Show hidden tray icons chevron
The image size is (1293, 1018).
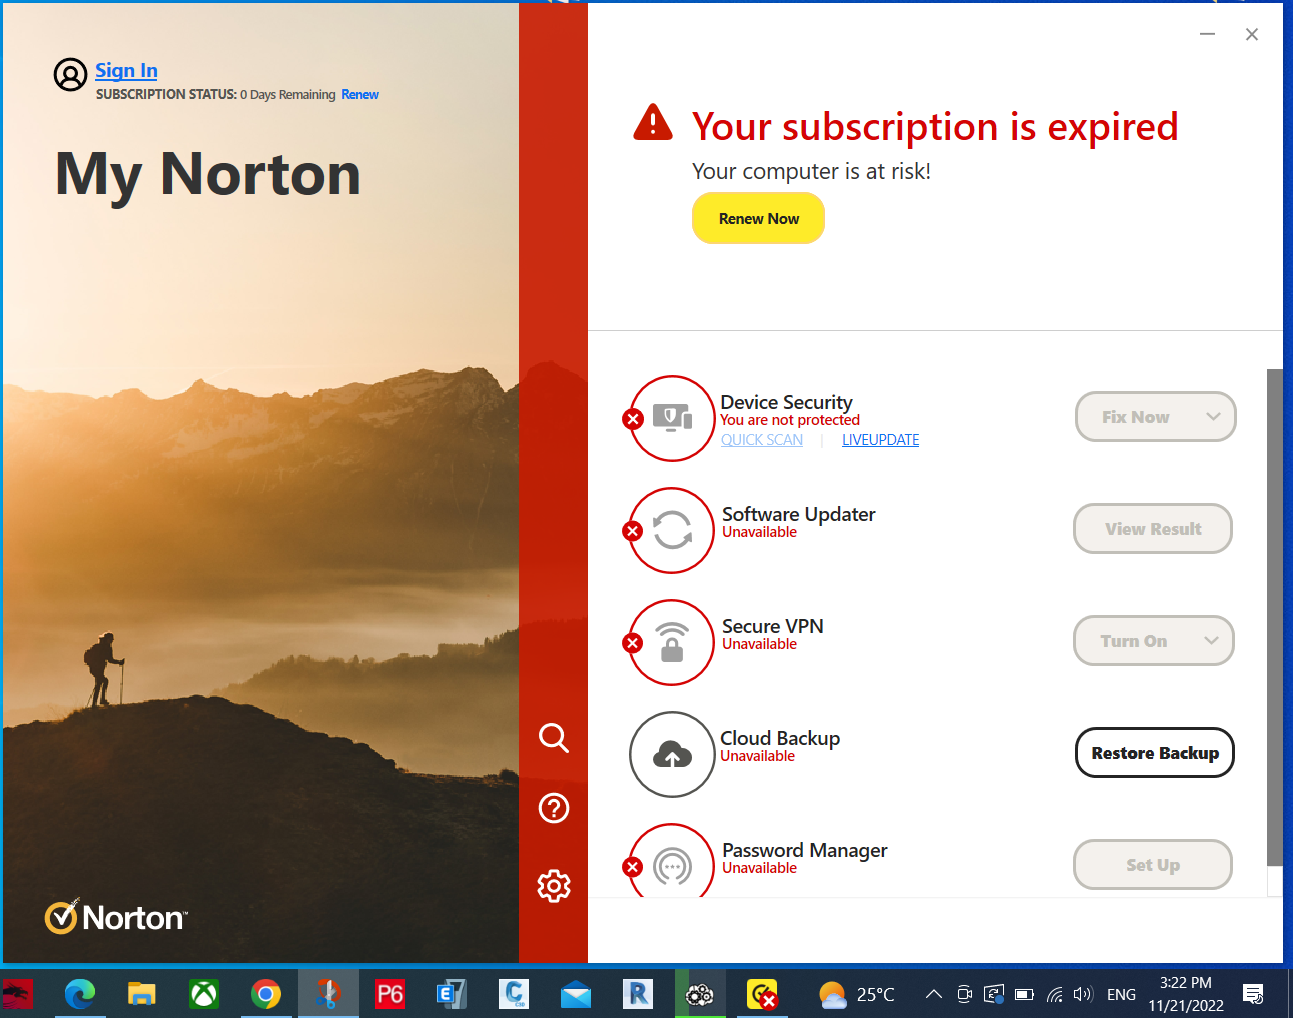point(933,994)
